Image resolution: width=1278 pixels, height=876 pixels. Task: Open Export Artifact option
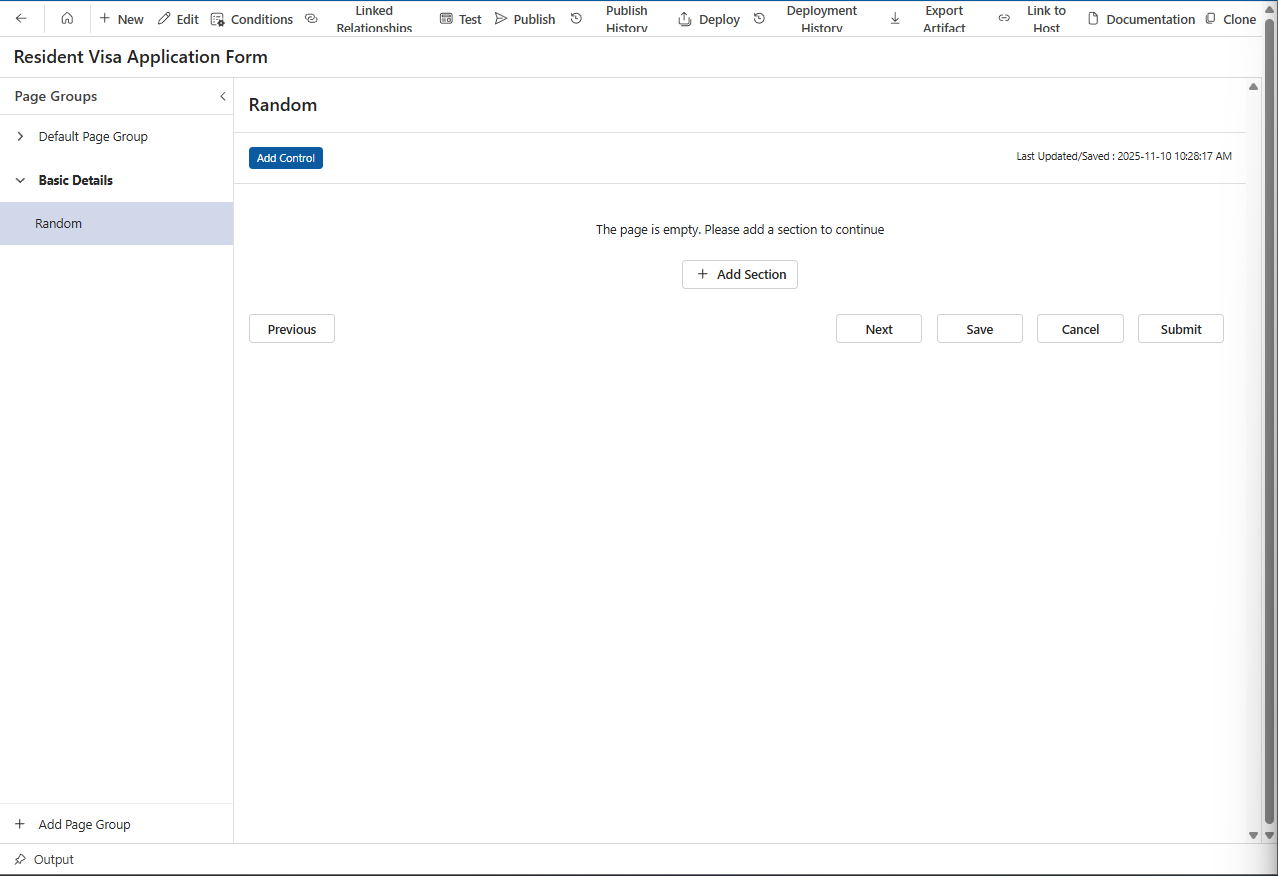point(931,19)
